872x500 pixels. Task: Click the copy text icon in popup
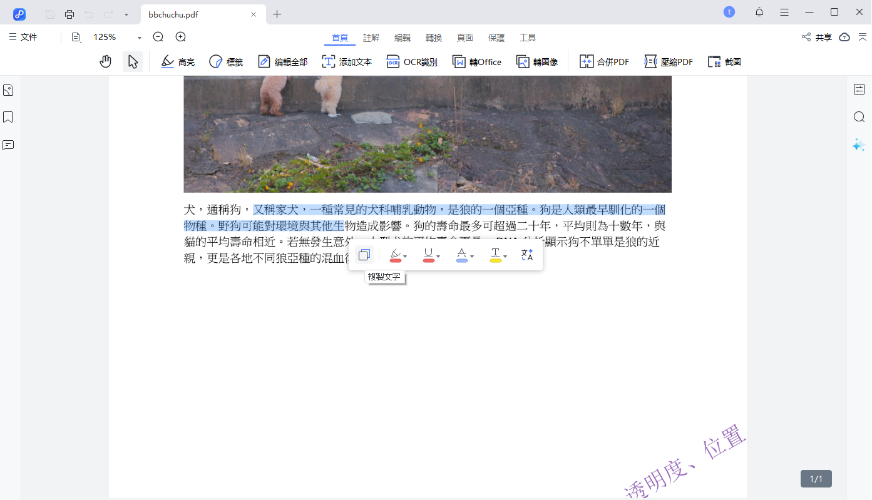(x=364, y=255)
